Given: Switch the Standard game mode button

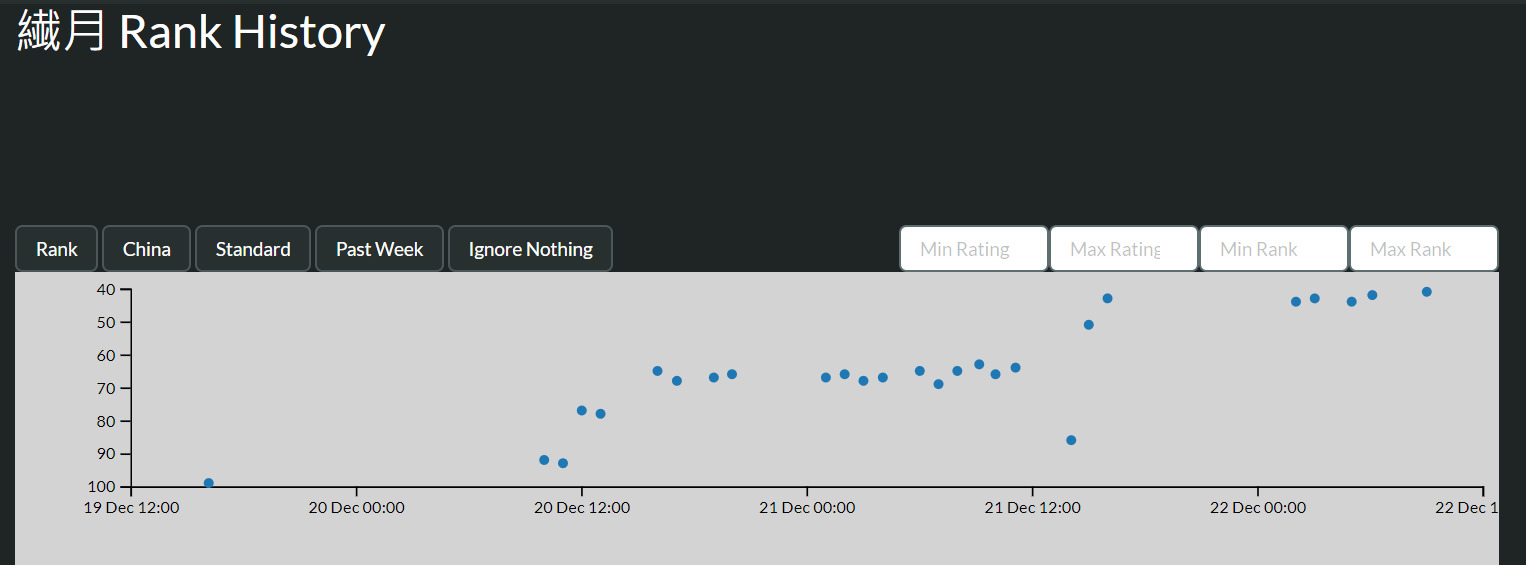Looking at the screenshot, I should 253,249.
